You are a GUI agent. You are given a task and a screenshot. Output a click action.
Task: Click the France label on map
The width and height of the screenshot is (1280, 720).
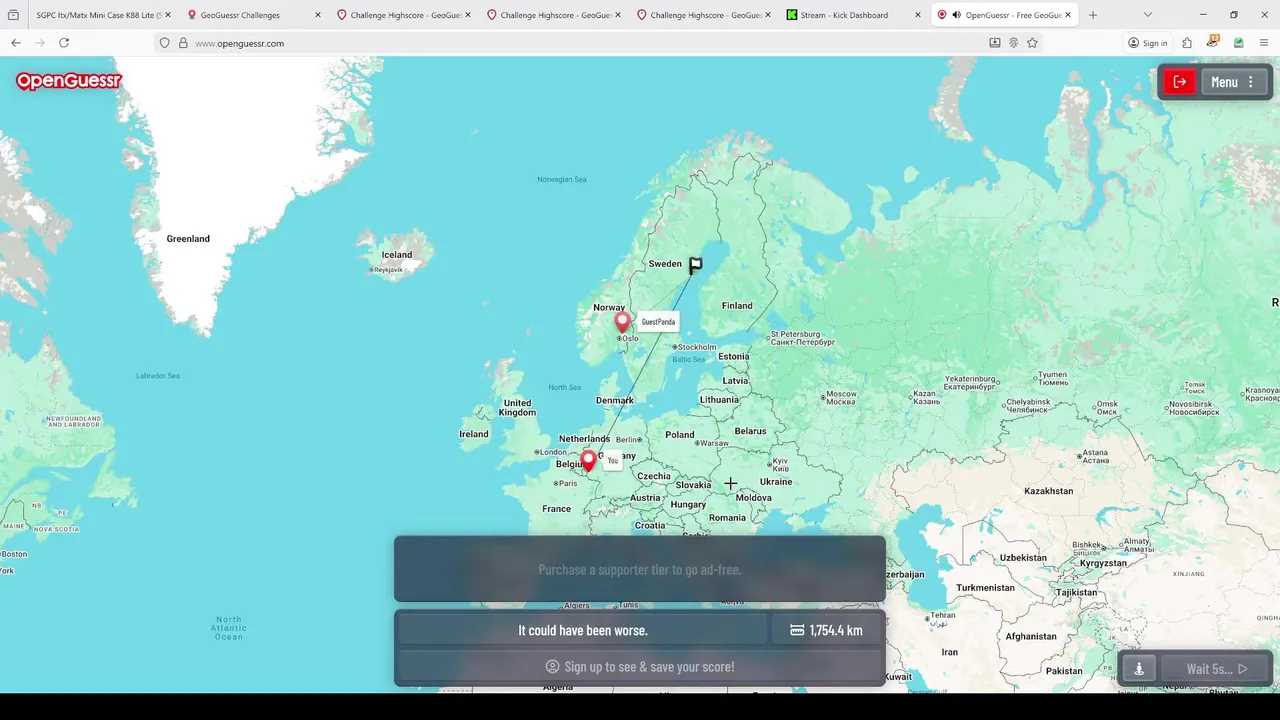pyautogui.click(x=556, y=509)
